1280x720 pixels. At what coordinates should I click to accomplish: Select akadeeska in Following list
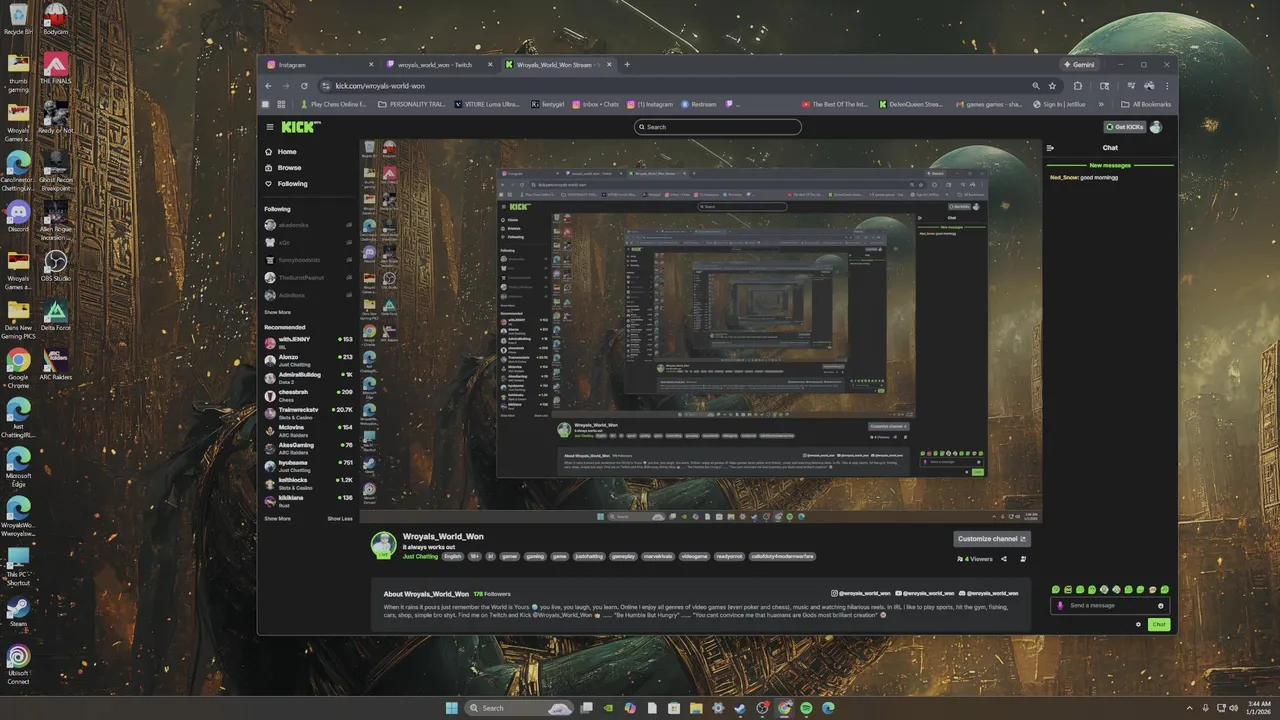click(x=308, y=225)
